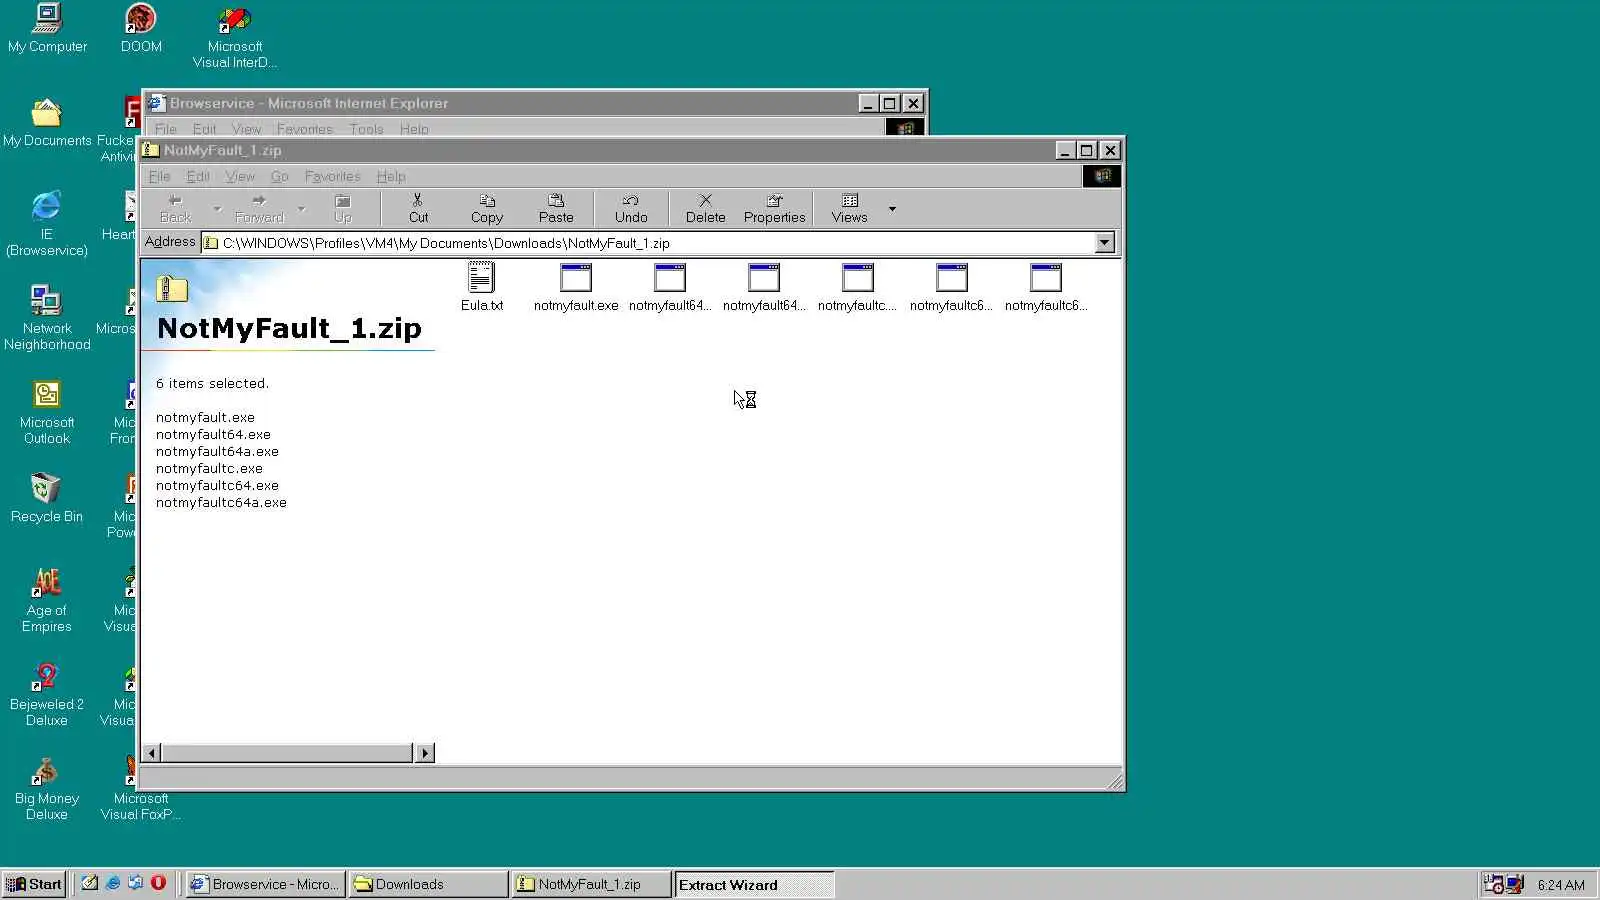
Task: Open the Edit menu in NotMyFault_1.zip window
Action: pyautogui.click(x=198, y=176)
